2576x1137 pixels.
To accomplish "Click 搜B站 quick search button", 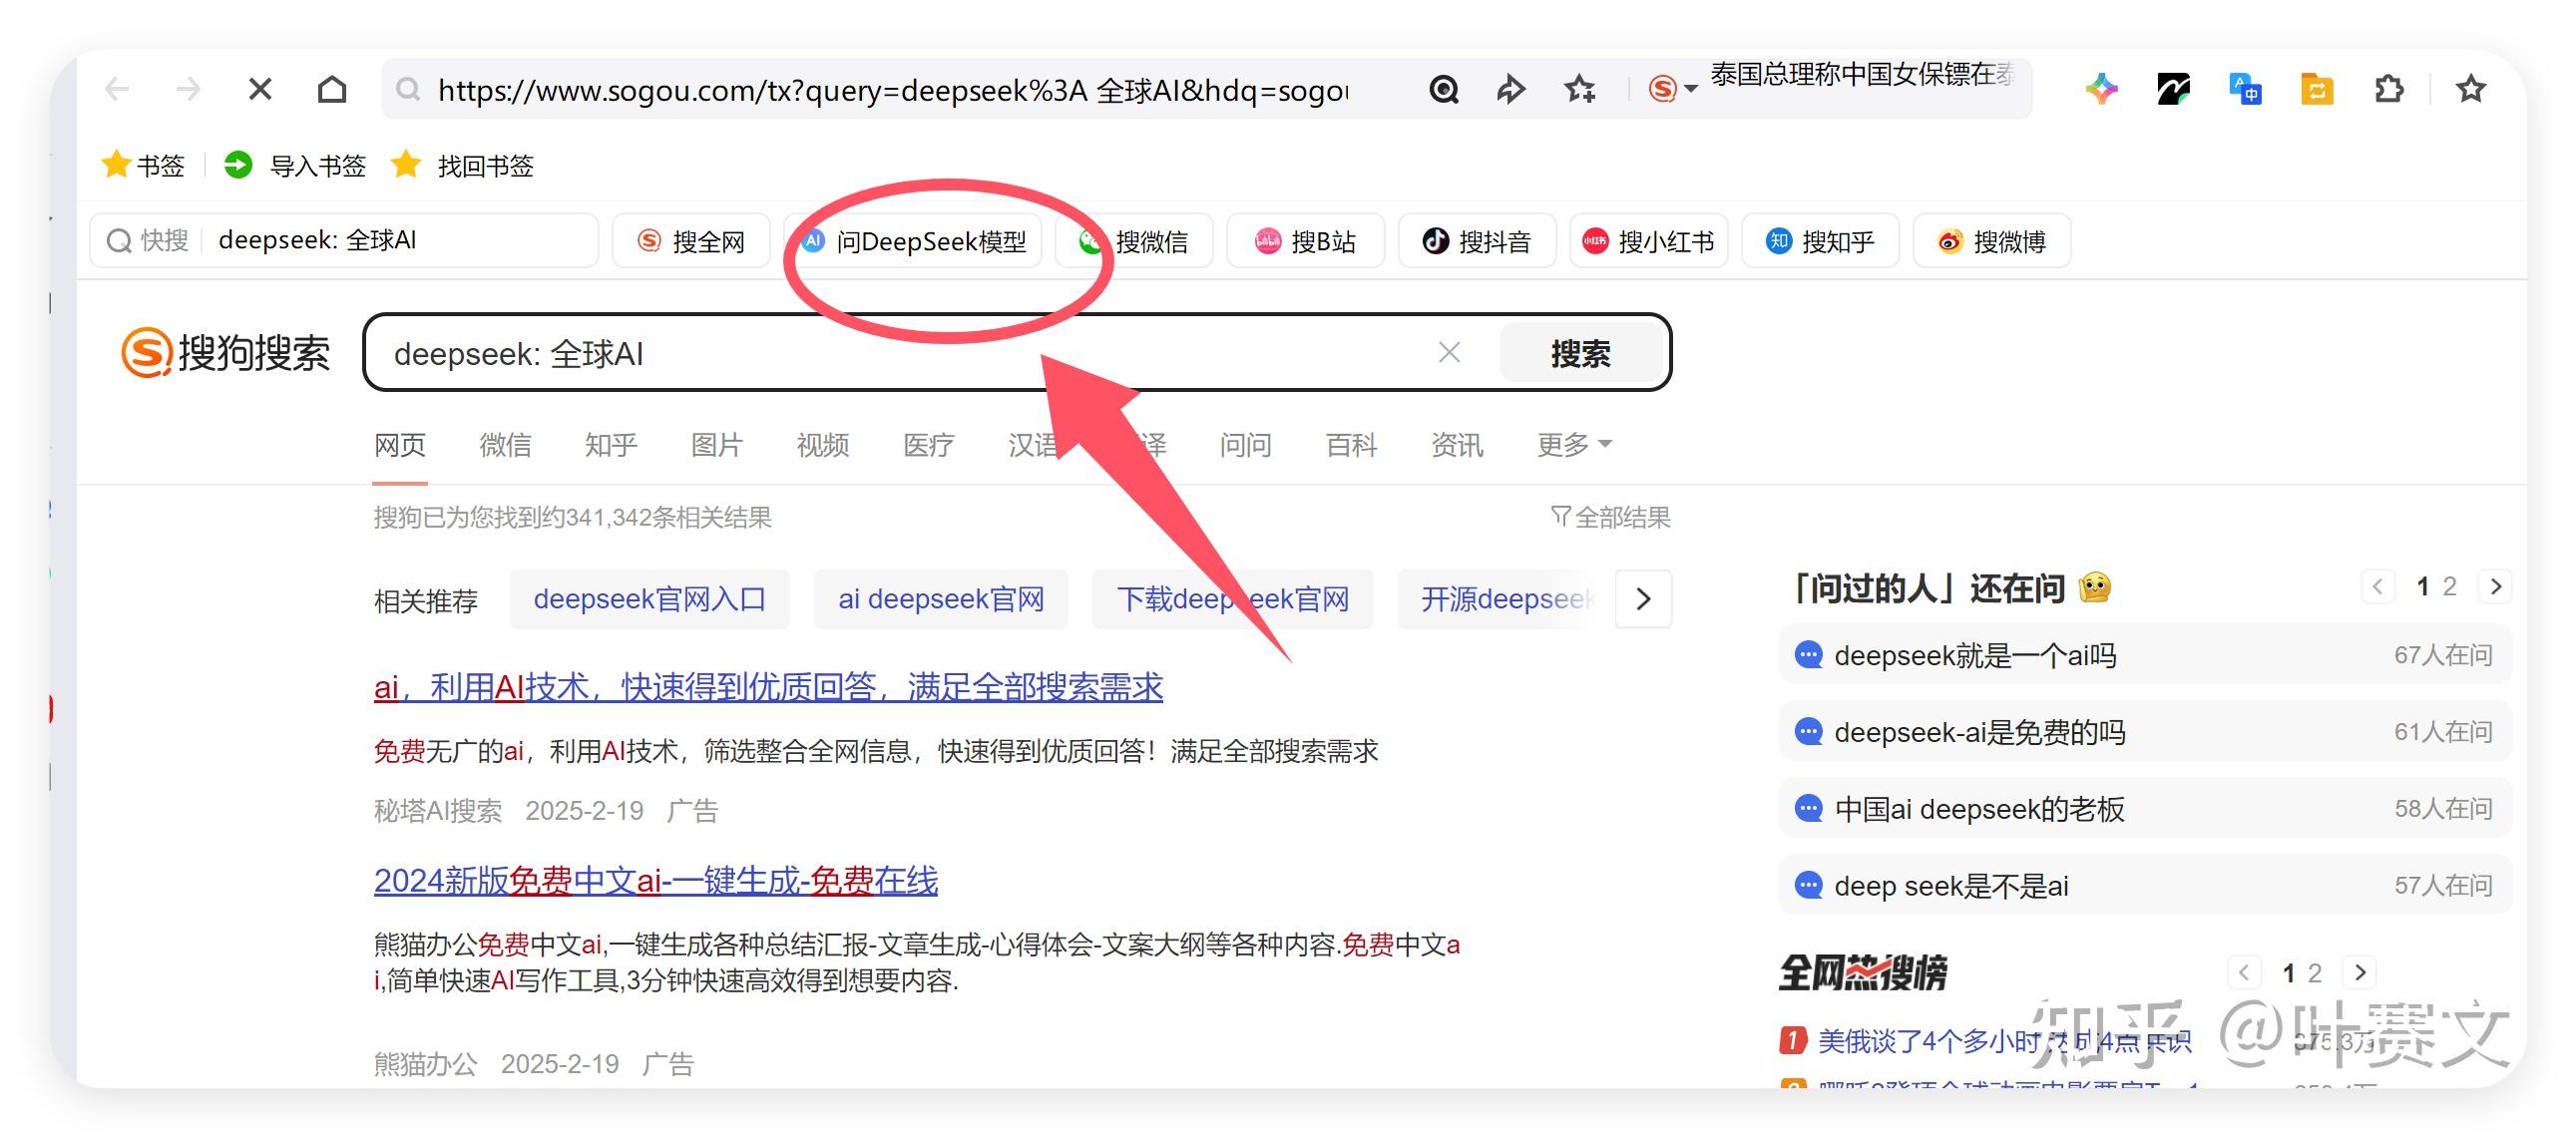I will pos(1306,241).
